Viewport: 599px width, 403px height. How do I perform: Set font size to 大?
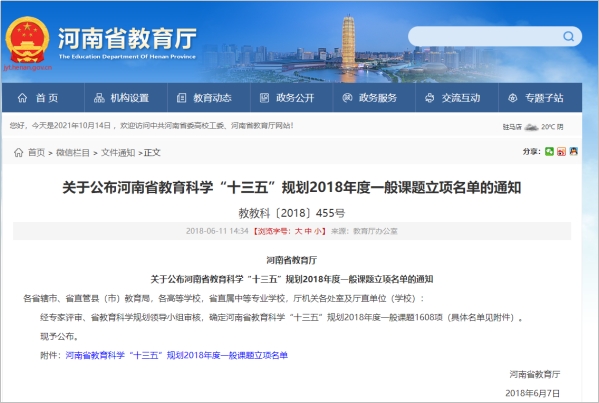298,231
